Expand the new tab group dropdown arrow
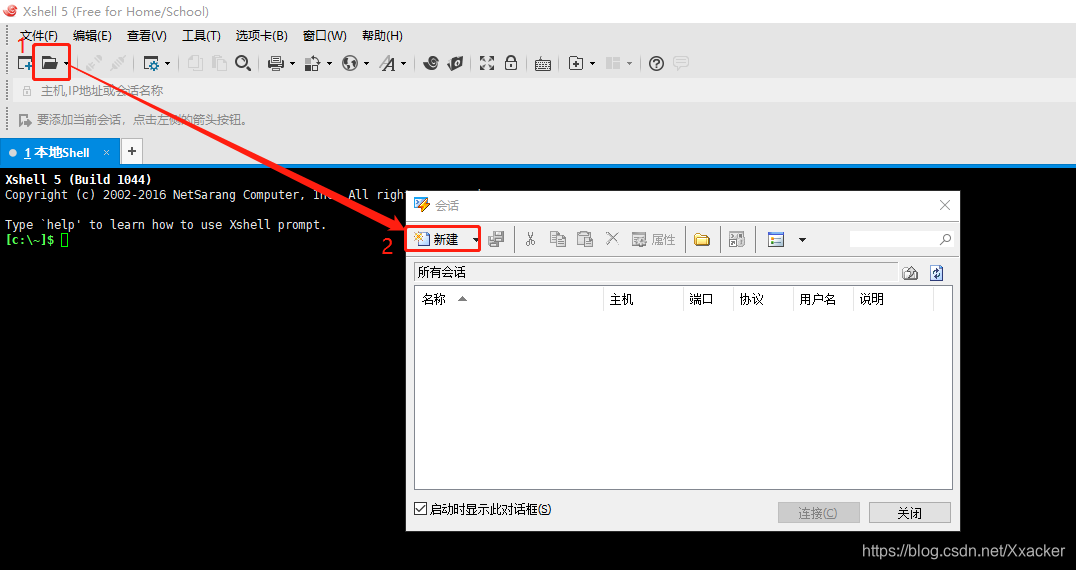Screen dimensions: 1076x570 pyautogui.click(x=592, y=64)
